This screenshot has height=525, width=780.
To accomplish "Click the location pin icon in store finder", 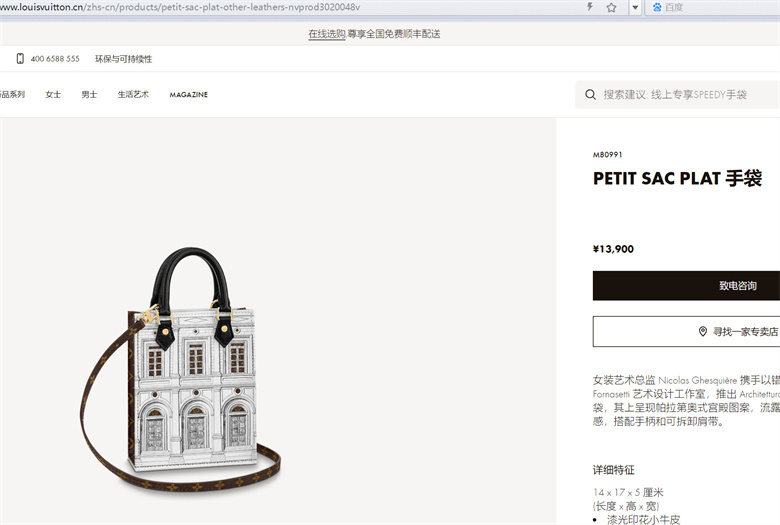I will [x=702, y=331].
